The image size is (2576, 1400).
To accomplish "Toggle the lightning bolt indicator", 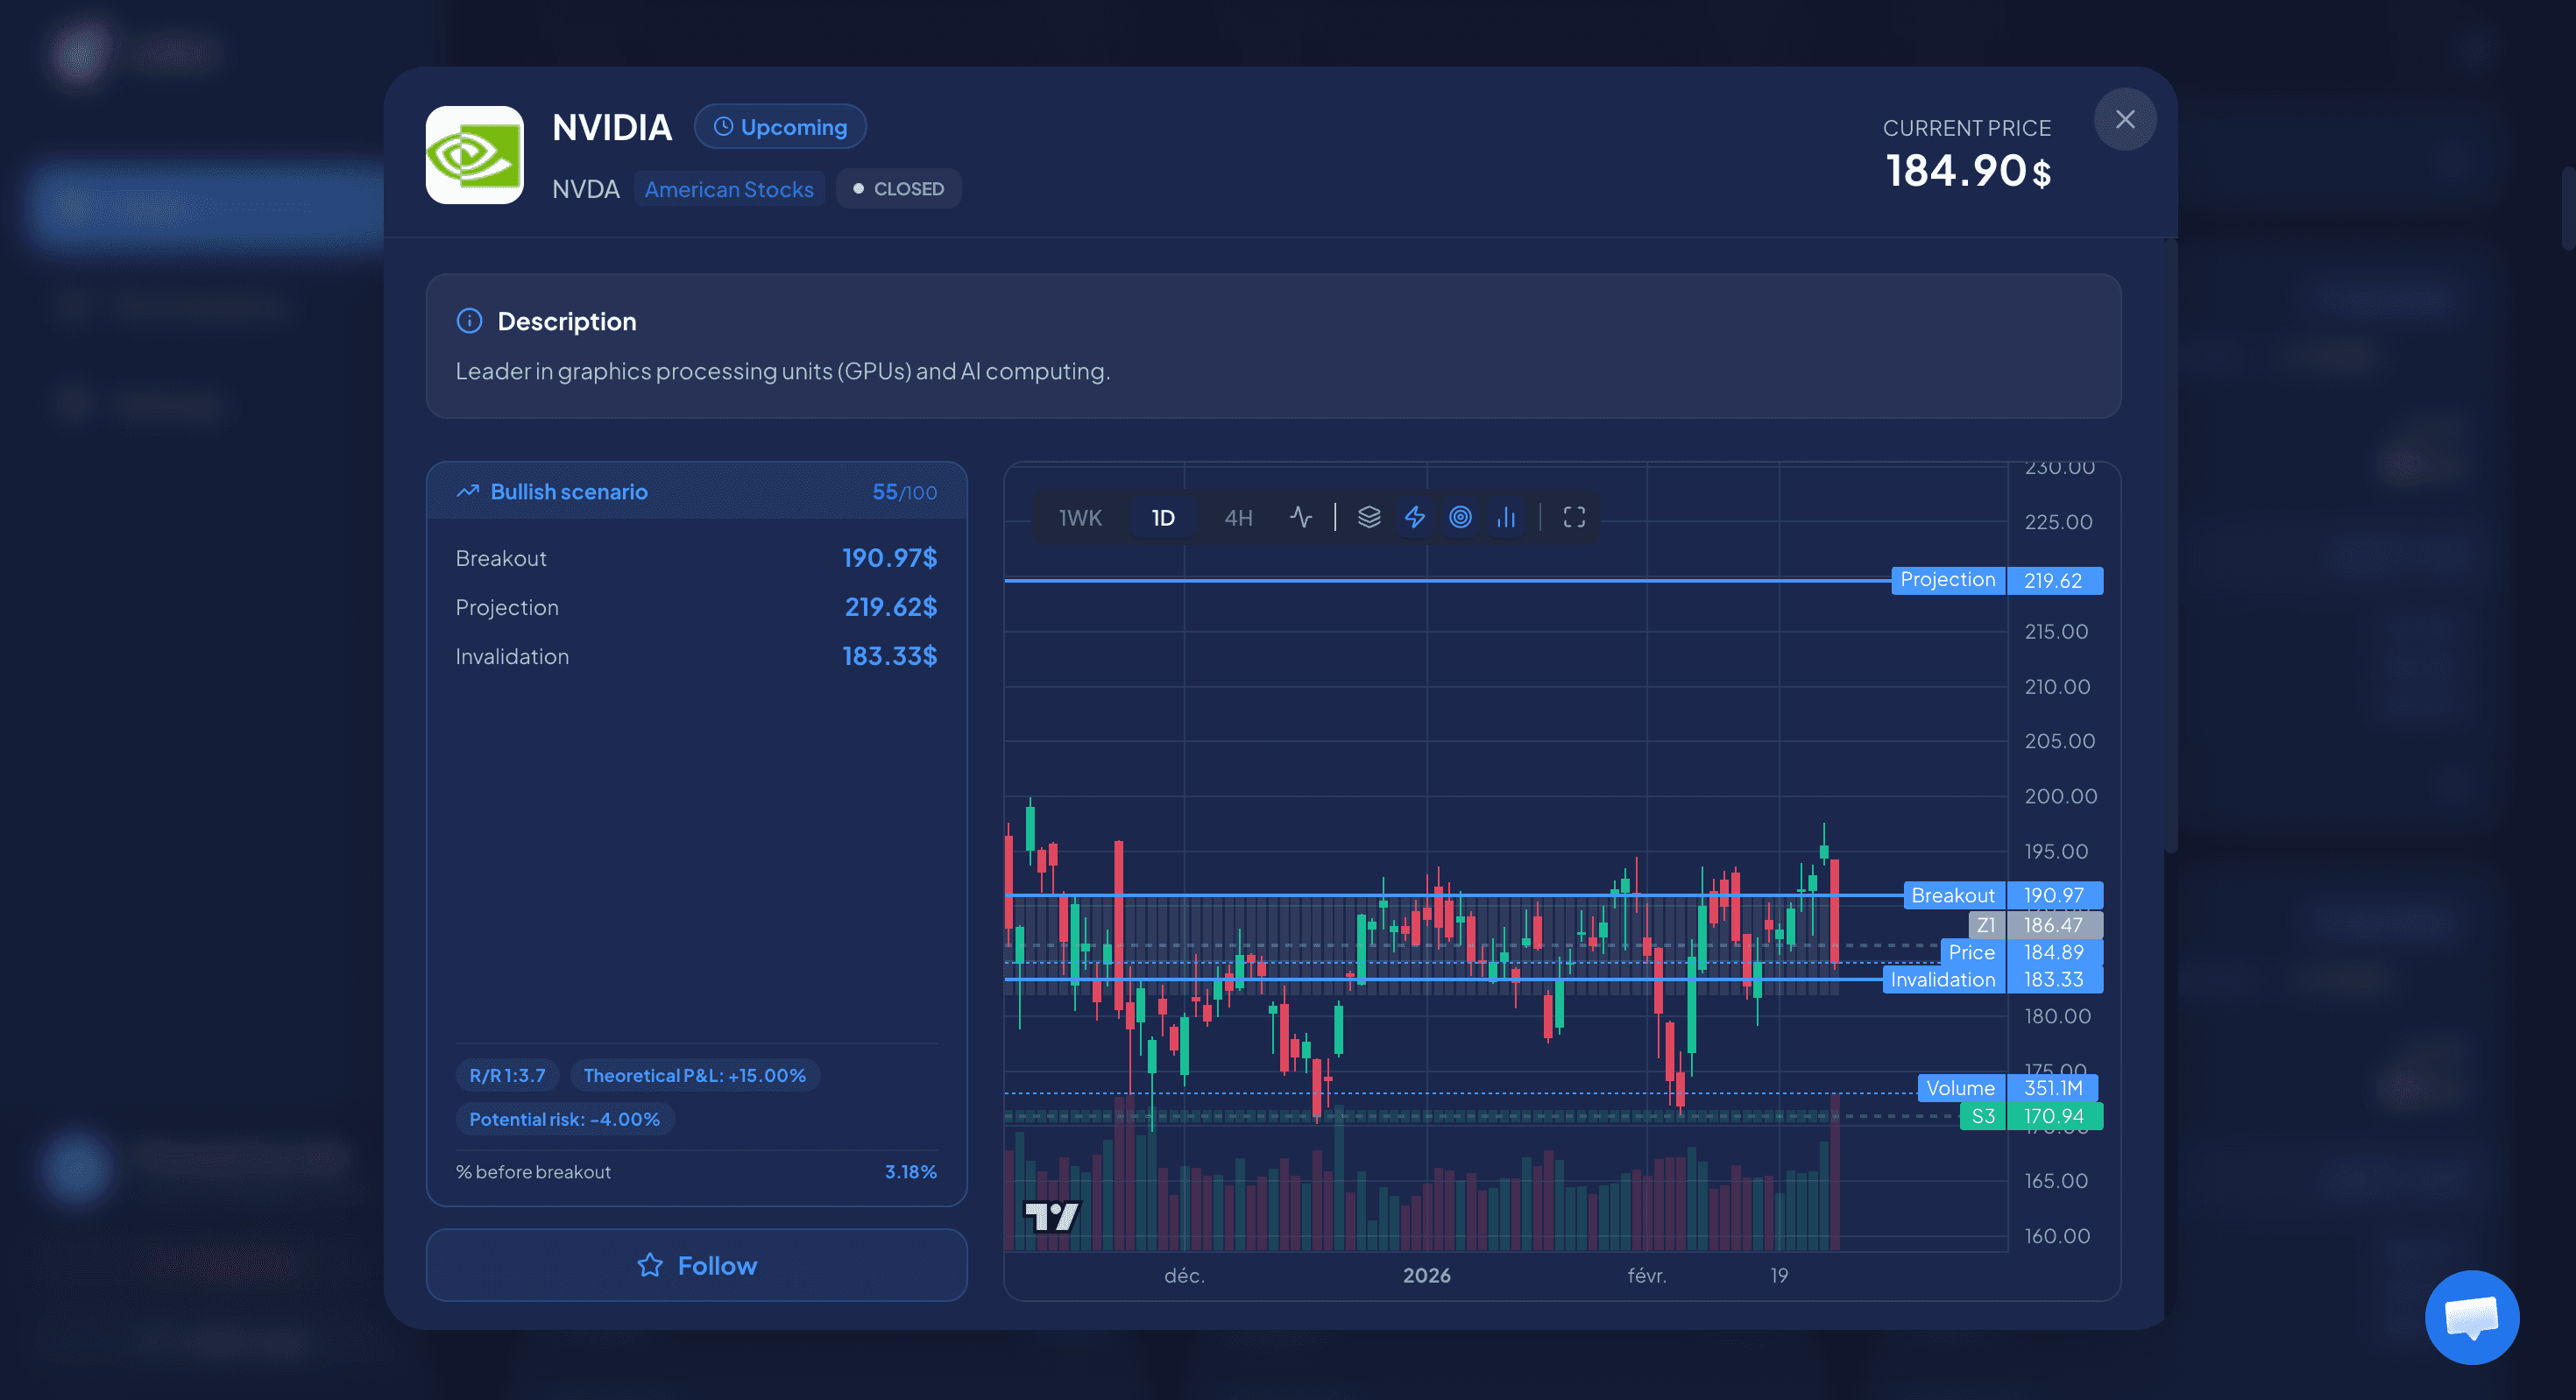I will pyautogui.click(x=1415, y=517).
